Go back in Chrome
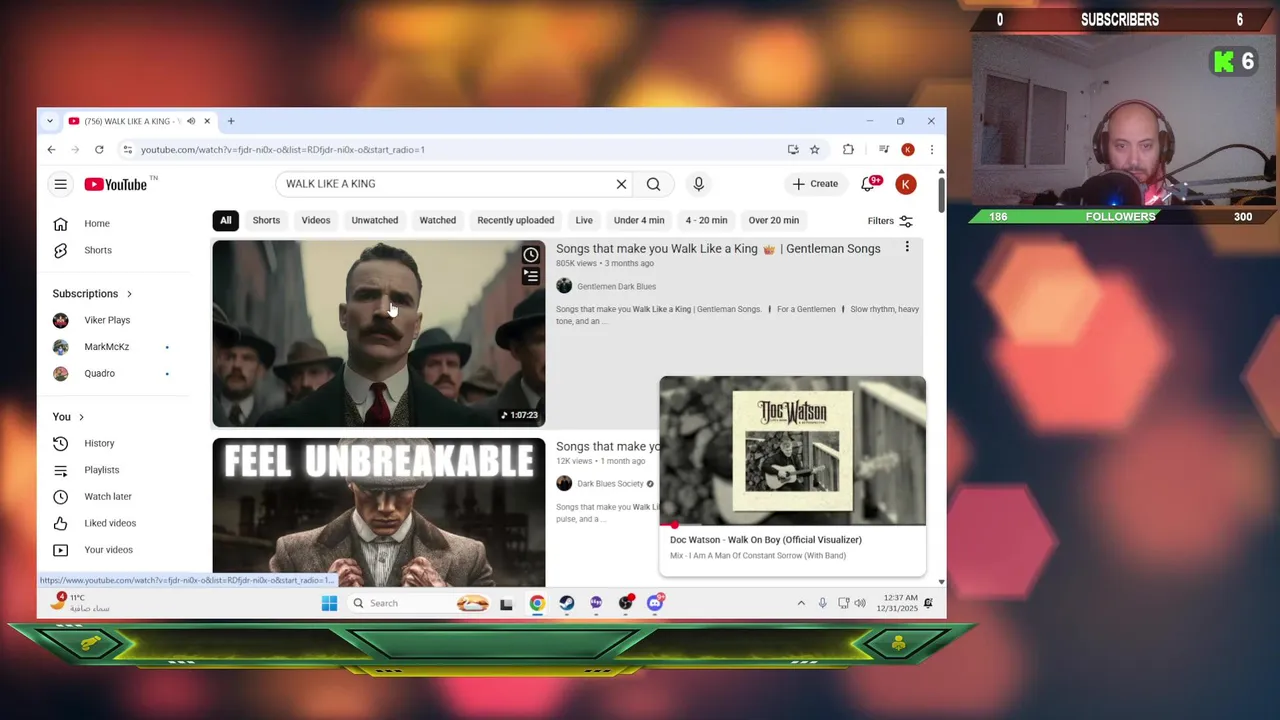This screenshot has width=1280, height=720. [x=51, y=150]
